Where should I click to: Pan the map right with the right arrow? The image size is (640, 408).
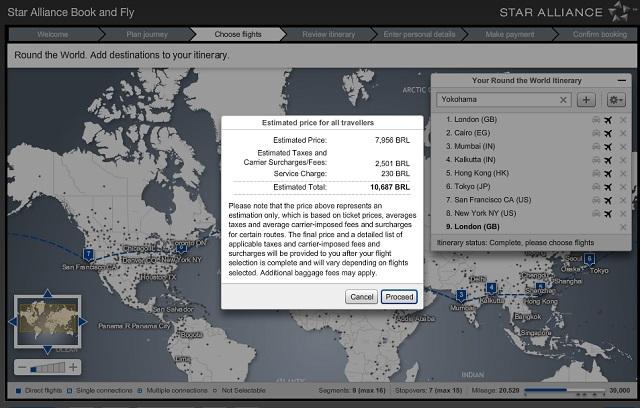tap(83, 322)
